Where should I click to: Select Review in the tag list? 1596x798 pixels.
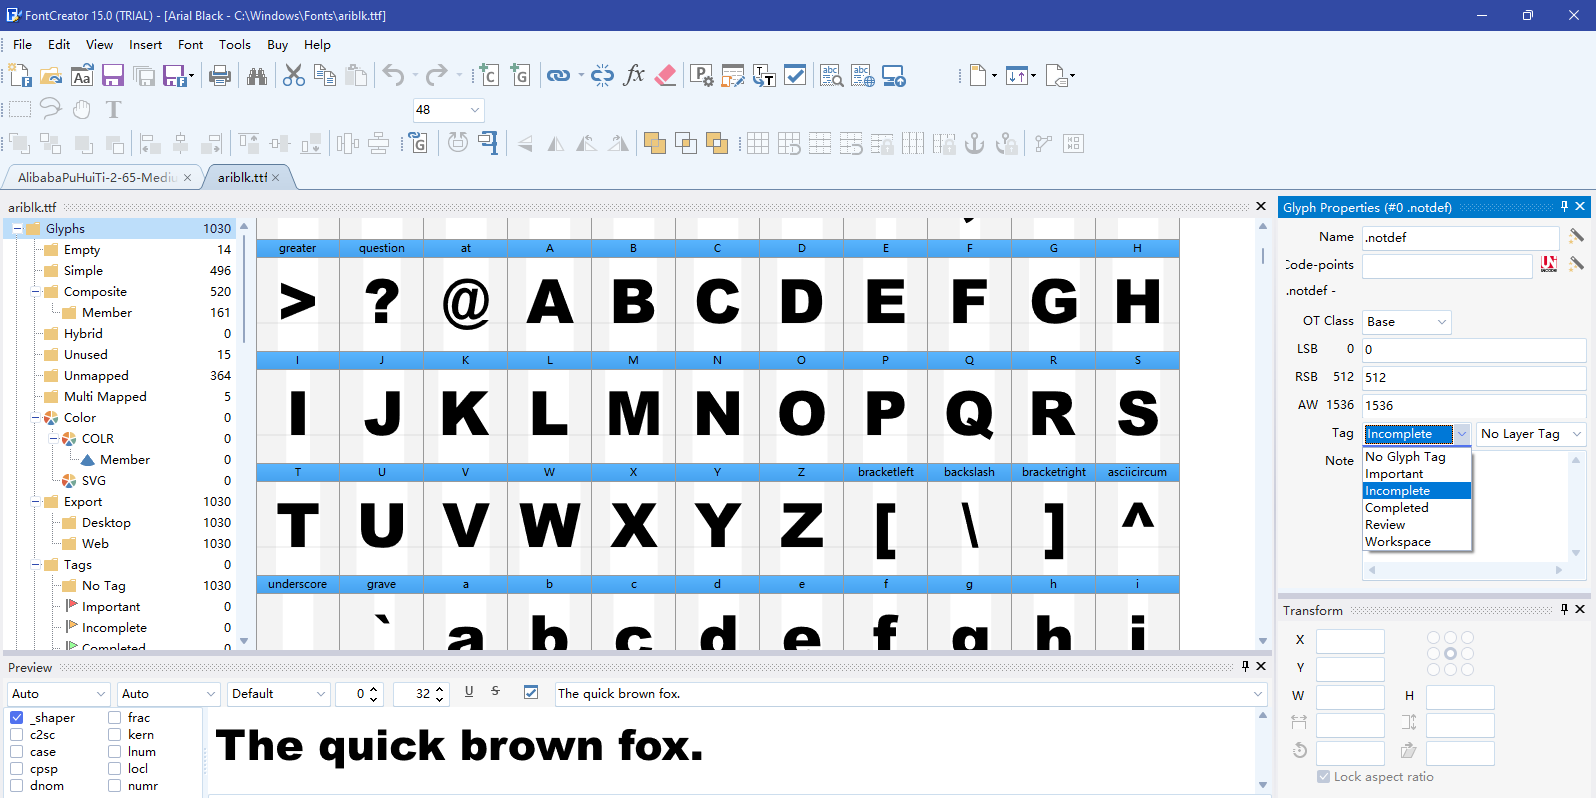tap(1417, 524)
